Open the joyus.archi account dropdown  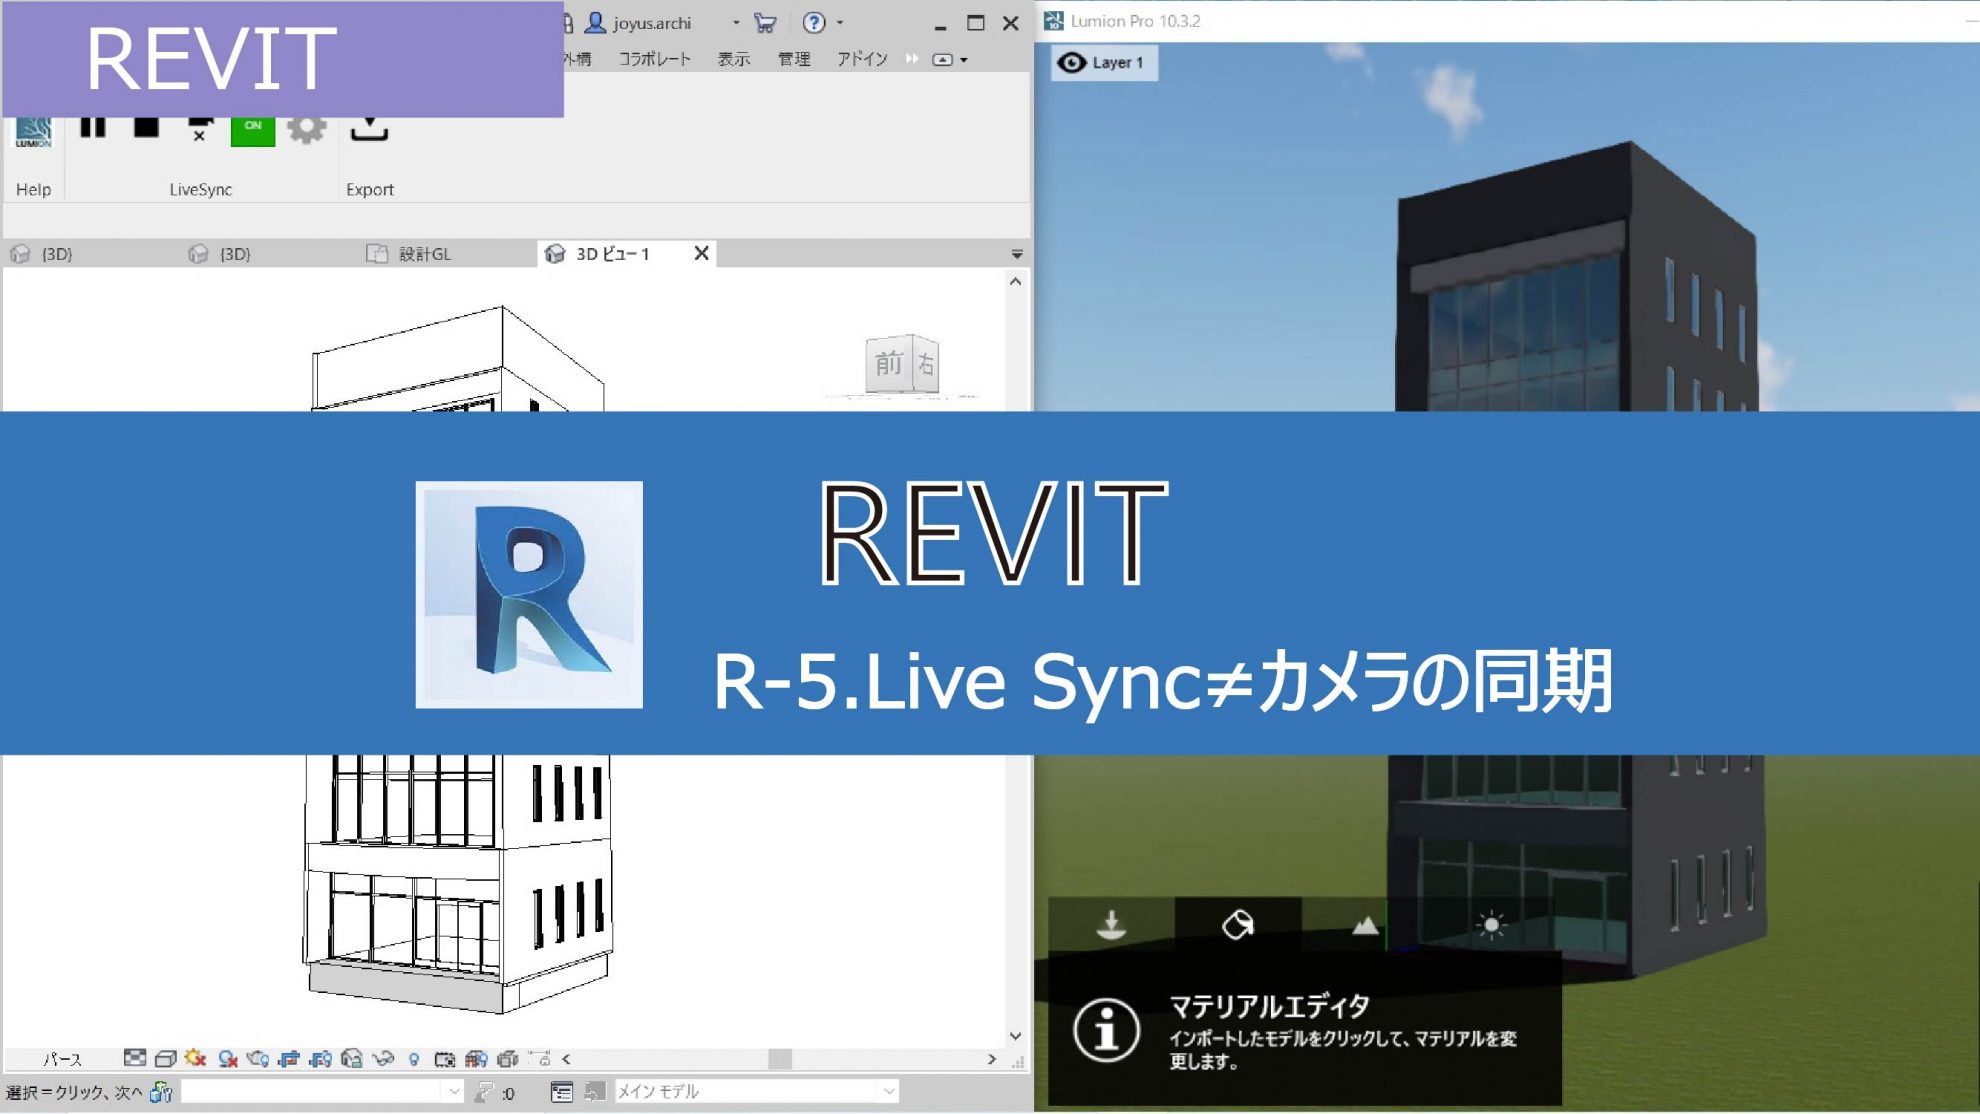737,22
